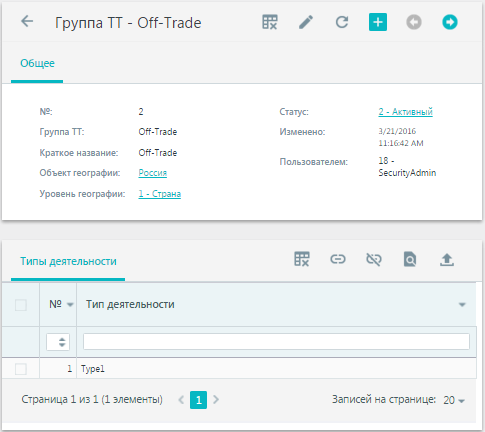Link an activity type with the chain icon
485x432 pixels.
(338, 259)
